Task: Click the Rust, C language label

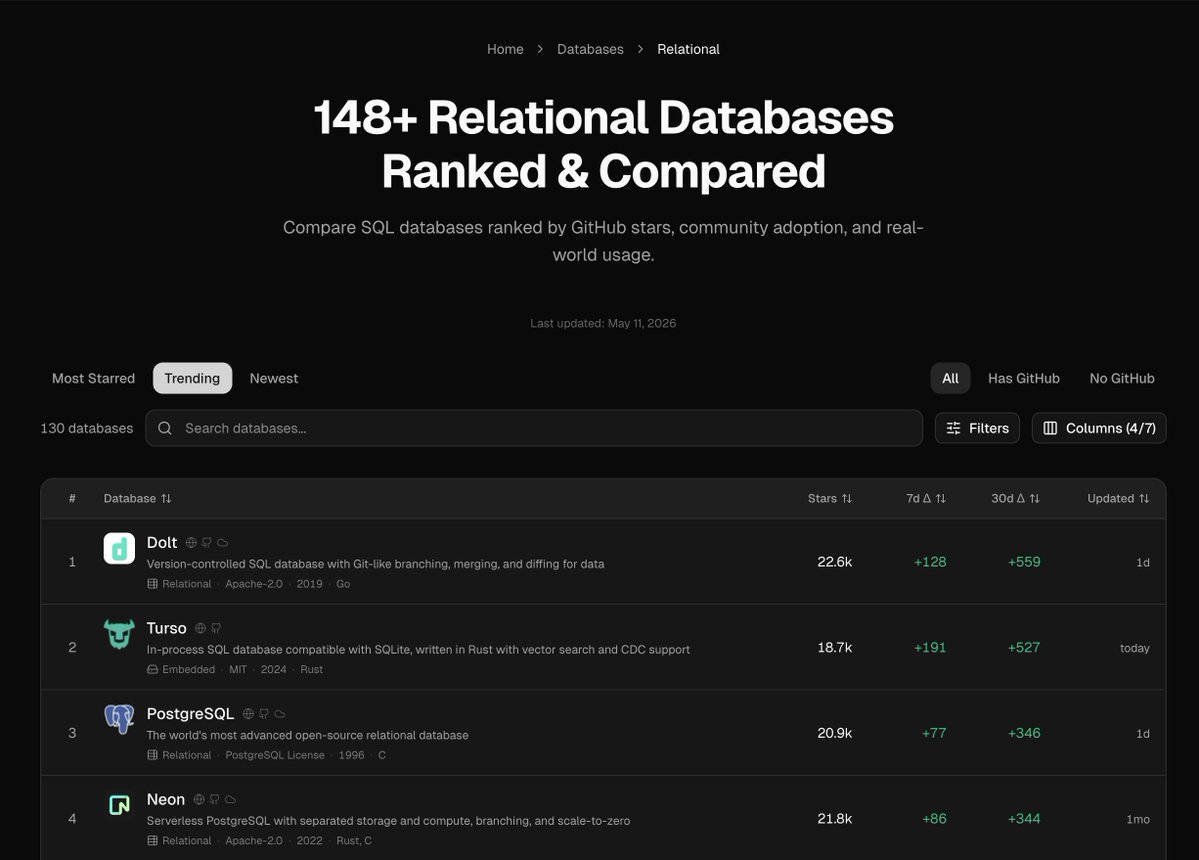Action: (354, 841)
